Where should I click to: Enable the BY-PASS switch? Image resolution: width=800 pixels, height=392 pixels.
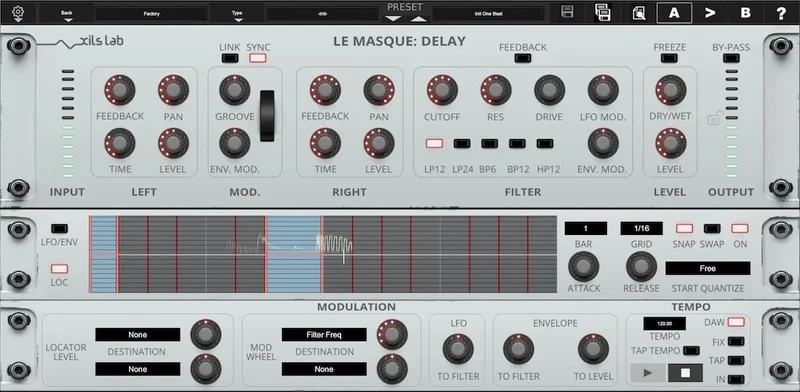(x=731, y=58)
